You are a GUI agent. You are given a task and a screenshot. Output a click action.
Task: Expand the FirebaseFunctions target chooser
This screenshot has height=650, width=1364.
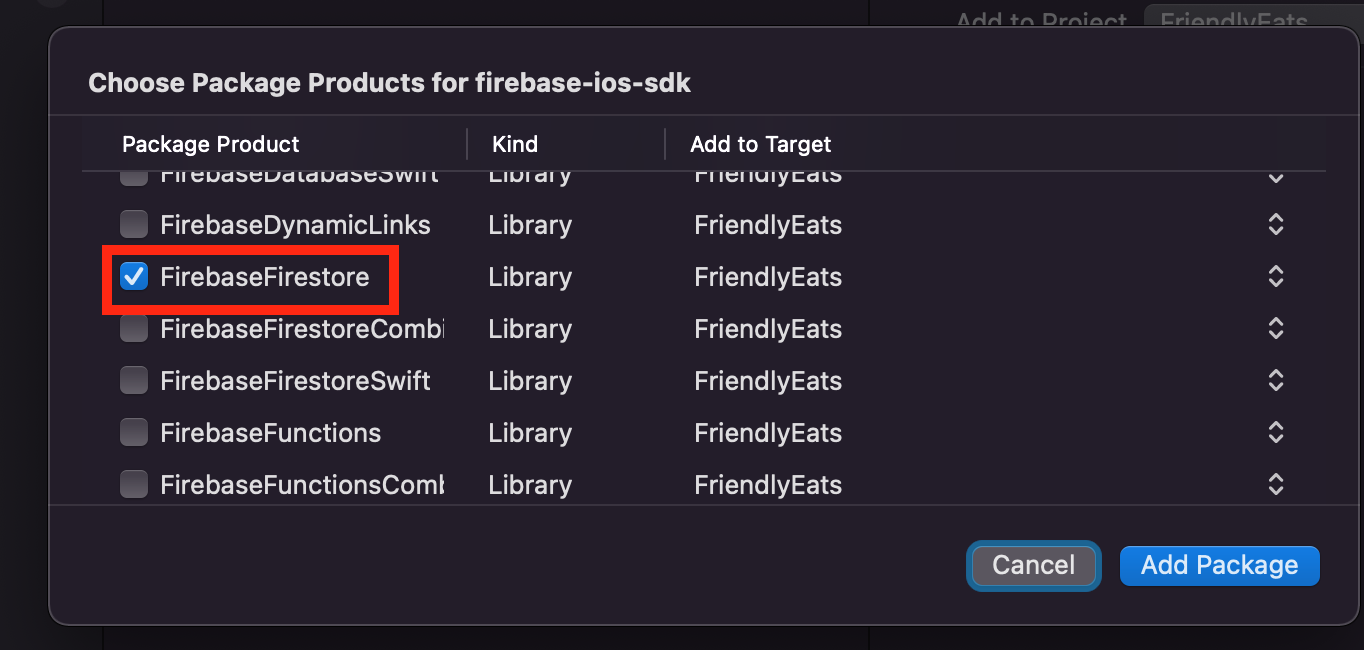point(1276,432)
